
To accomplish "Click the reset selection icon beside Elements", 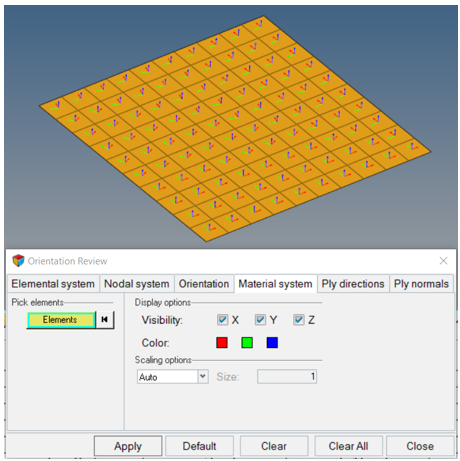I will coord(105,320).
